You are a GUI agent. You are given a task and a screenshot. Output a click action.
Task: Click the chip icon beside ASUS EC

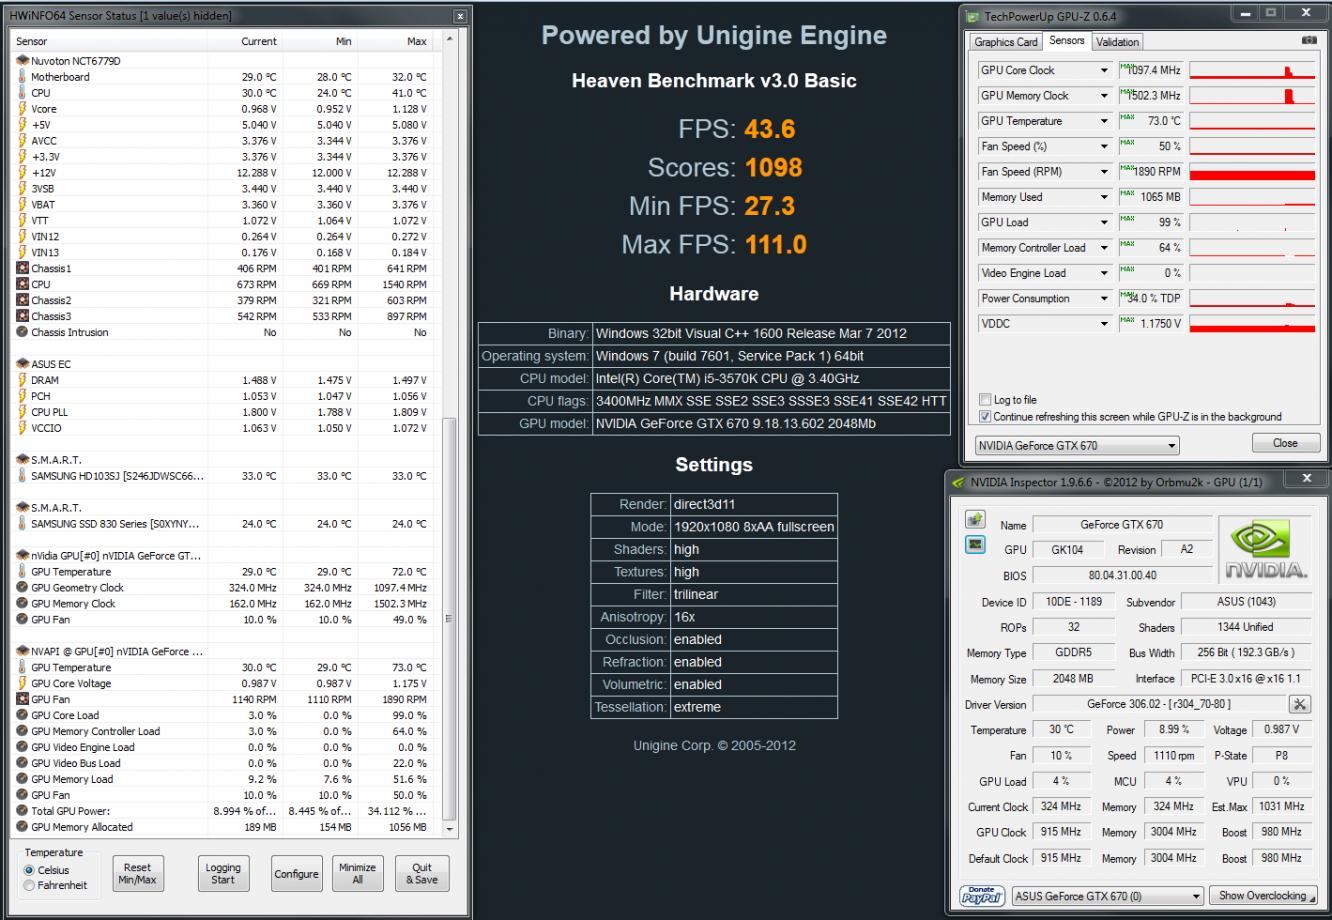tap(22, 365)
